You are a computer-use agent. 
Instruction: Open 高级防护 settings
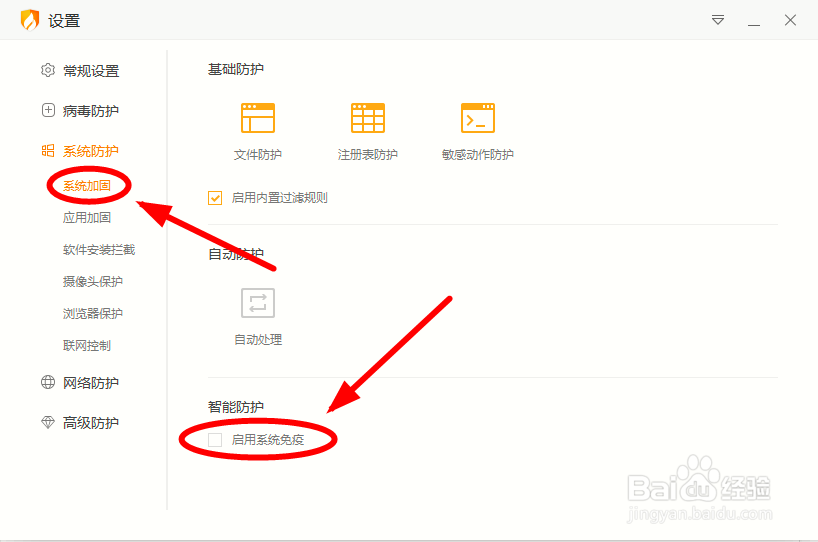pyautogui.click(x=91, y=423)
